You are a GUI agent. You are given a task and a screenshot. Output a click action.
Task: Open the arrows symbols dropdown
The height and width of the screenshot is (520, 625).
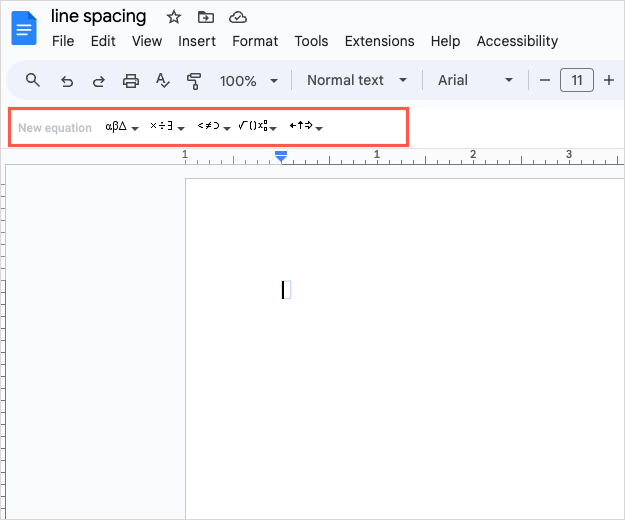pyautogui.click(x=306, y=127)
